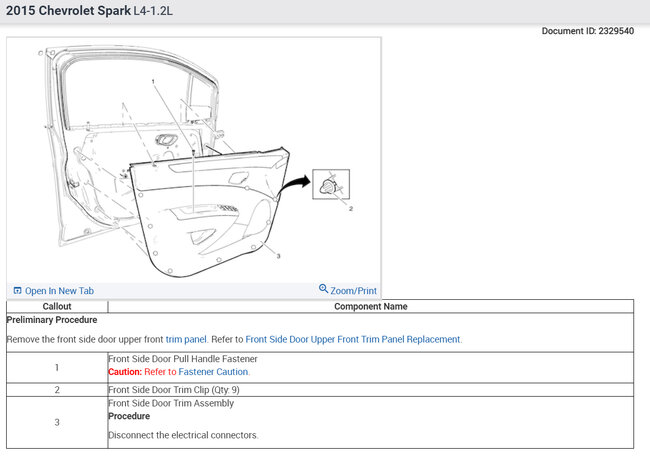
Task: Click the Open In New Tab icon
Action: pyautogui.click(x=17, y=291)
